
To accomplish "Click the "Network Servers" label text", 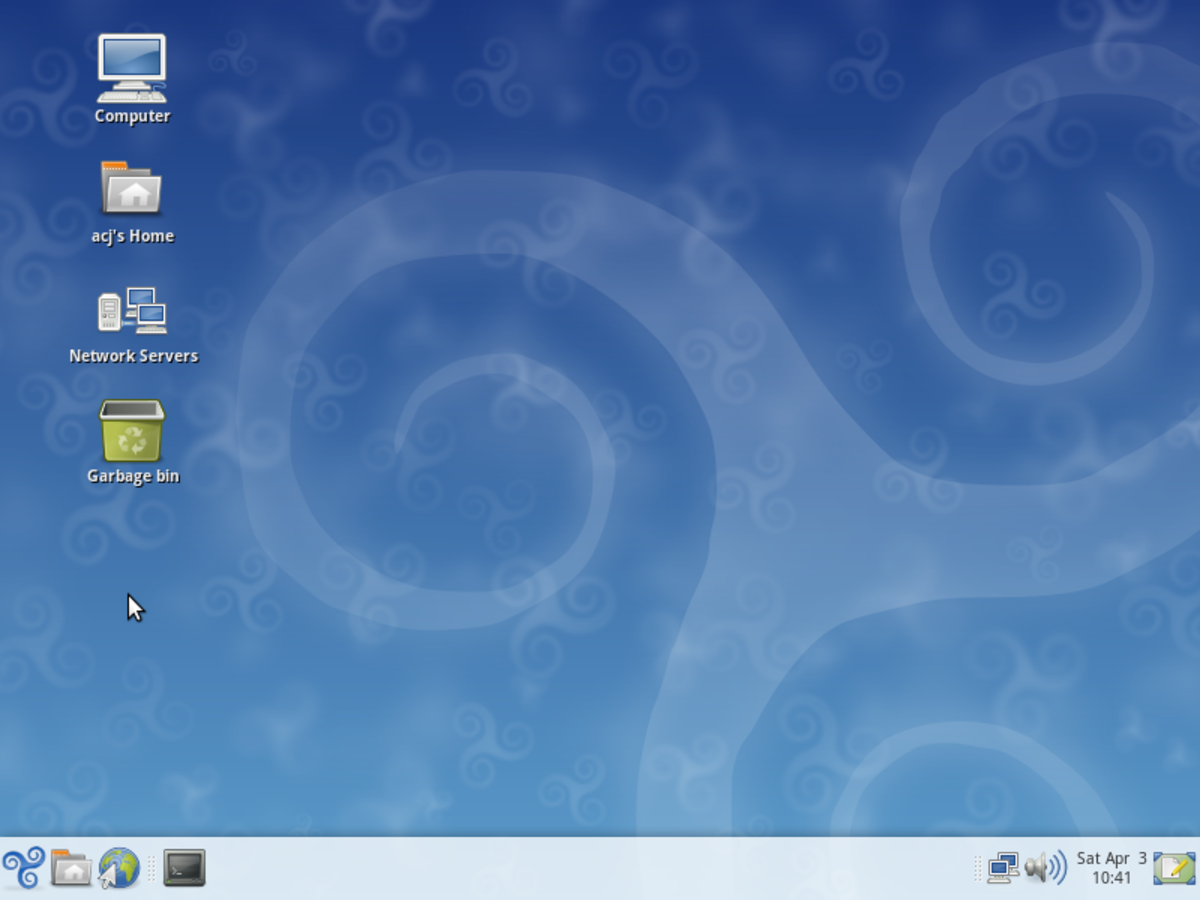I will [133, 356].
